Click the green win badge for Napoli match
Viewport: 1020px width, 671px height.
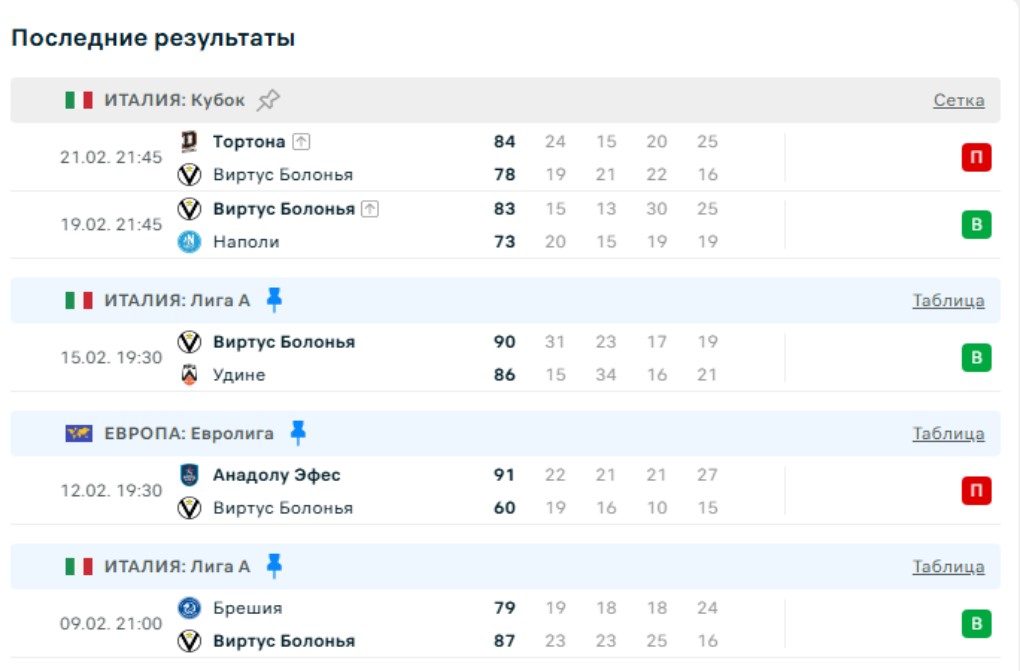pyautogui.click(x=976, y=225)
